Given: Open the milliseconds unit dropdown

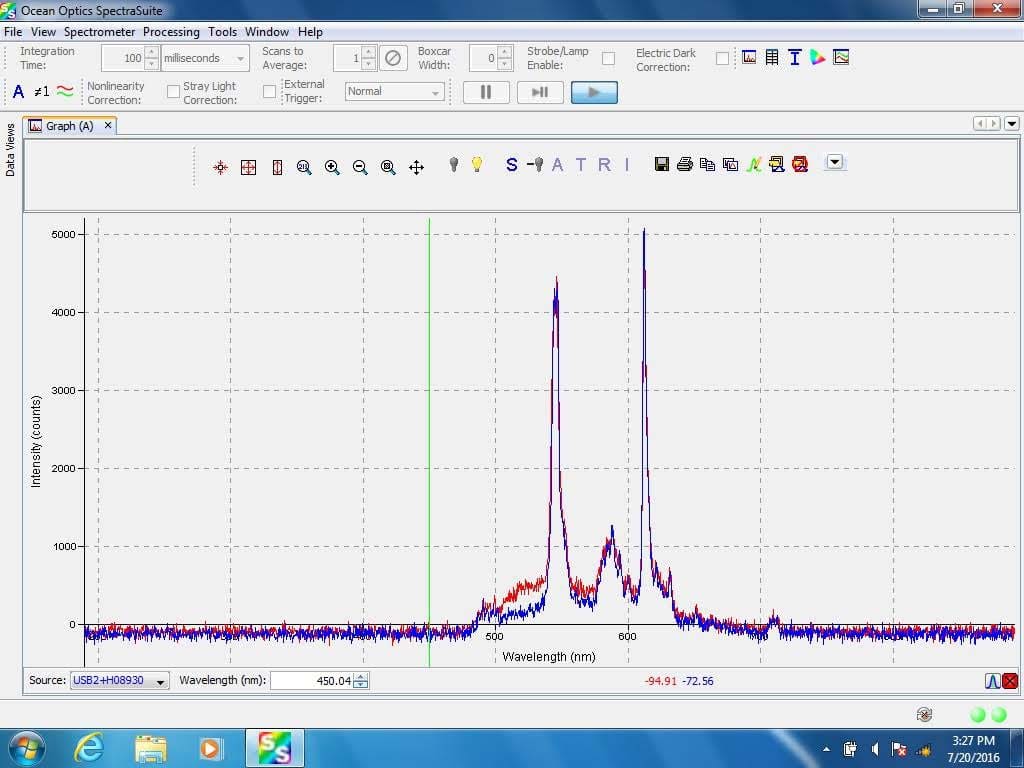Looking at the screenshot, I should (x=205, y=59).
